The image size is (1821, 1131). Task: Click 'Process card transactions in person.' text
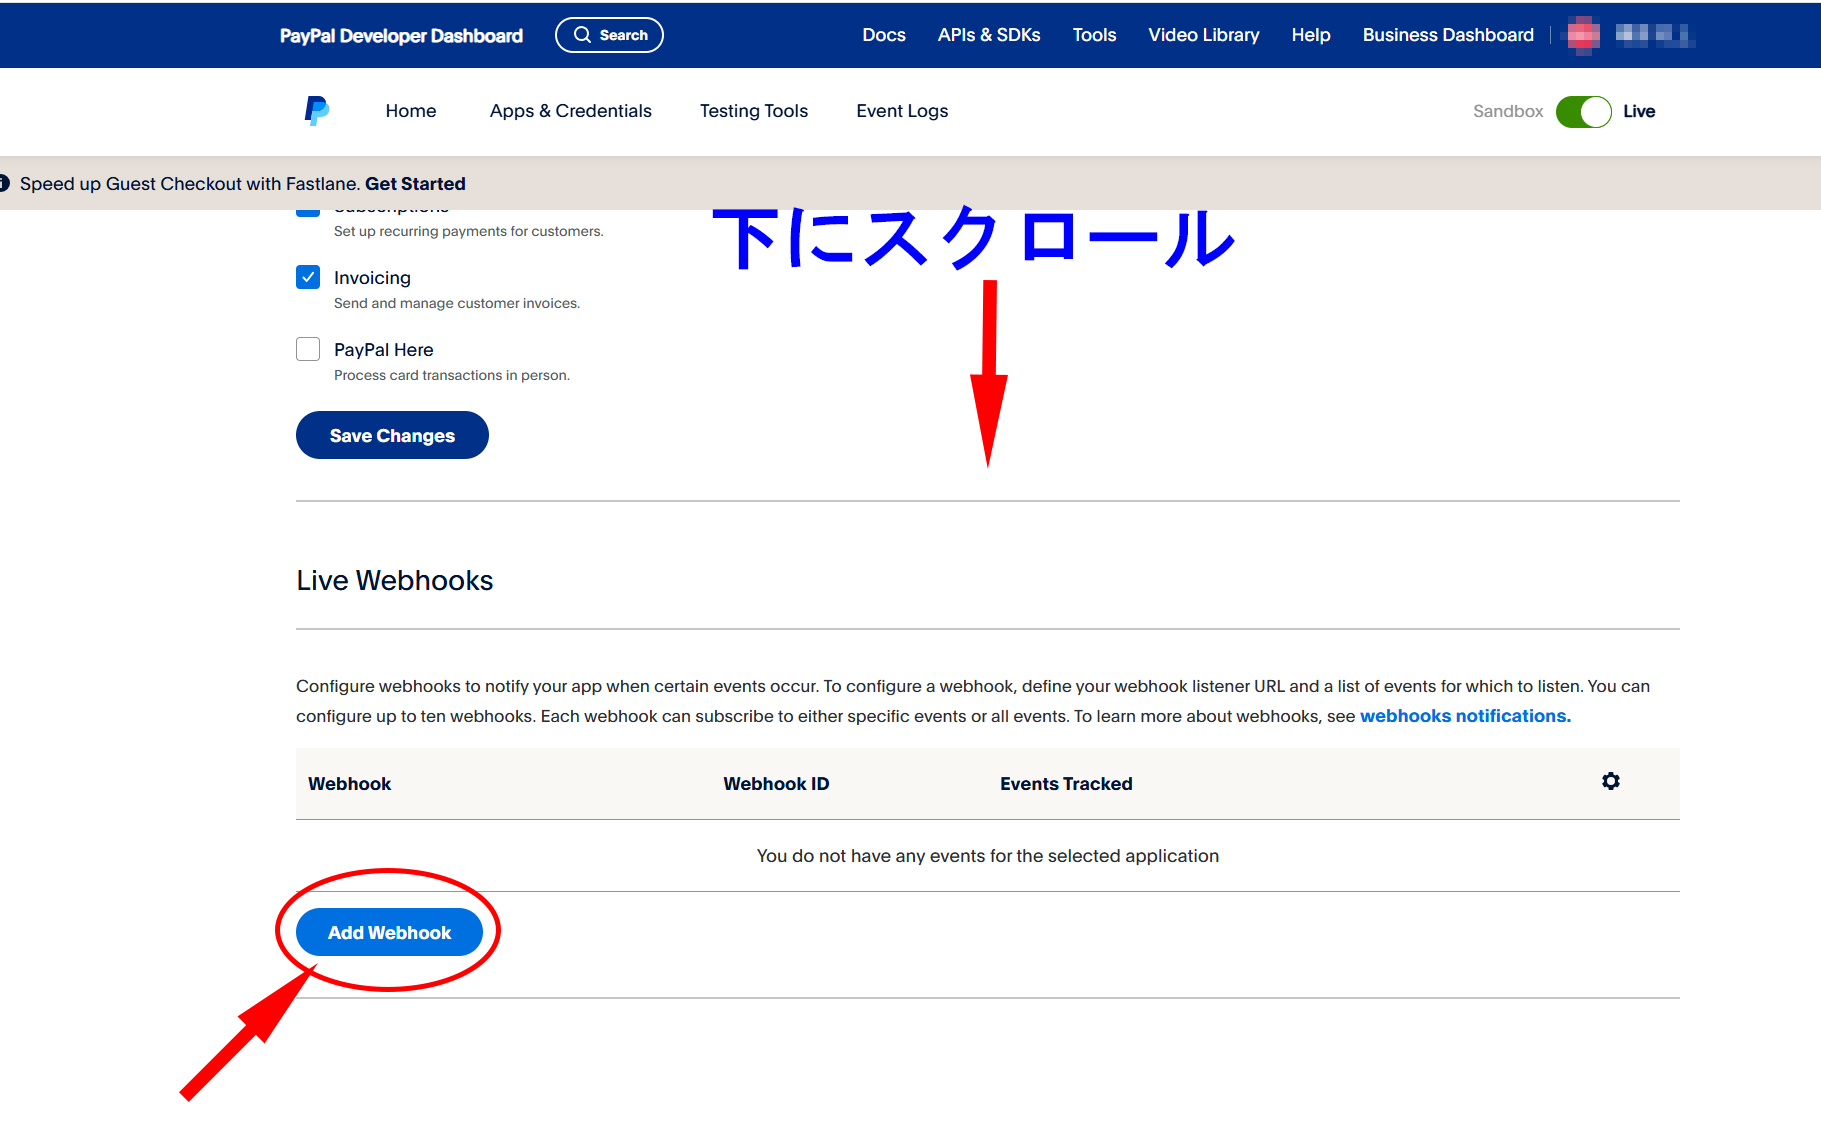tap(452, 375)
